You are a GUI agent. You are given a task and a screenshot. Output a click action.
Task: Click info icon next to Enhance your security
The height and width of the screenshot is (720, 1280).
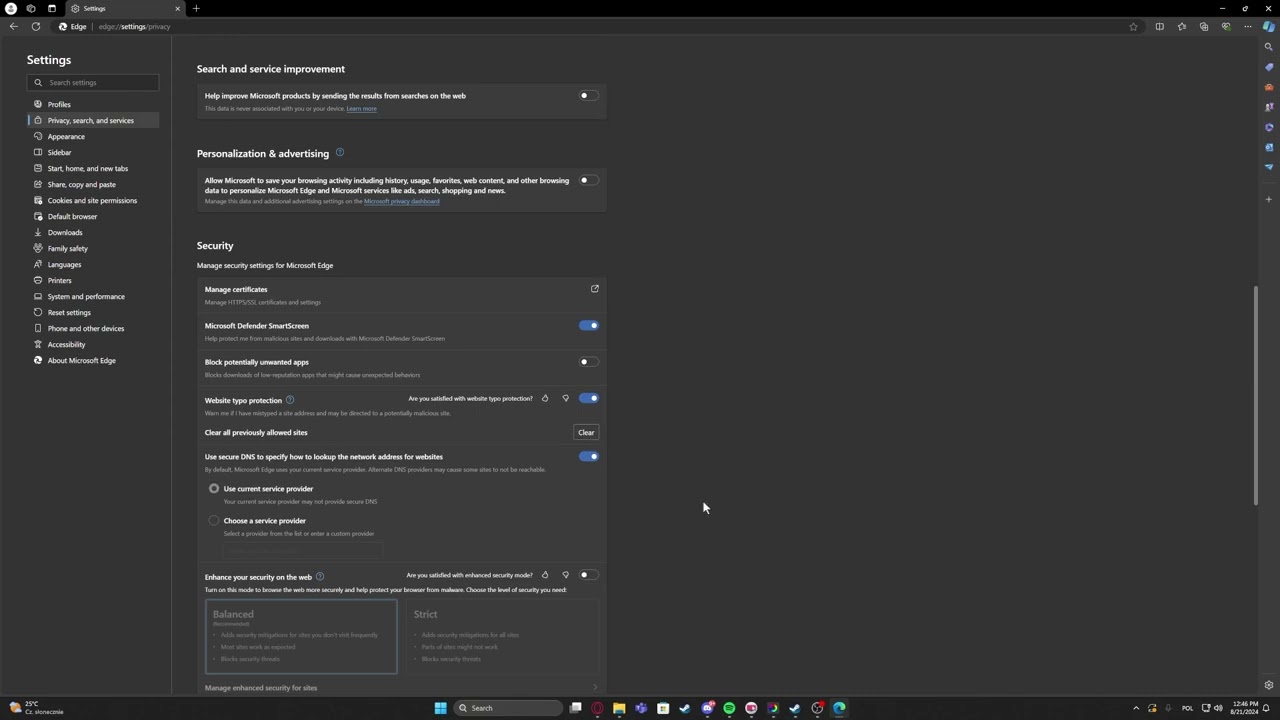(320, 577)
